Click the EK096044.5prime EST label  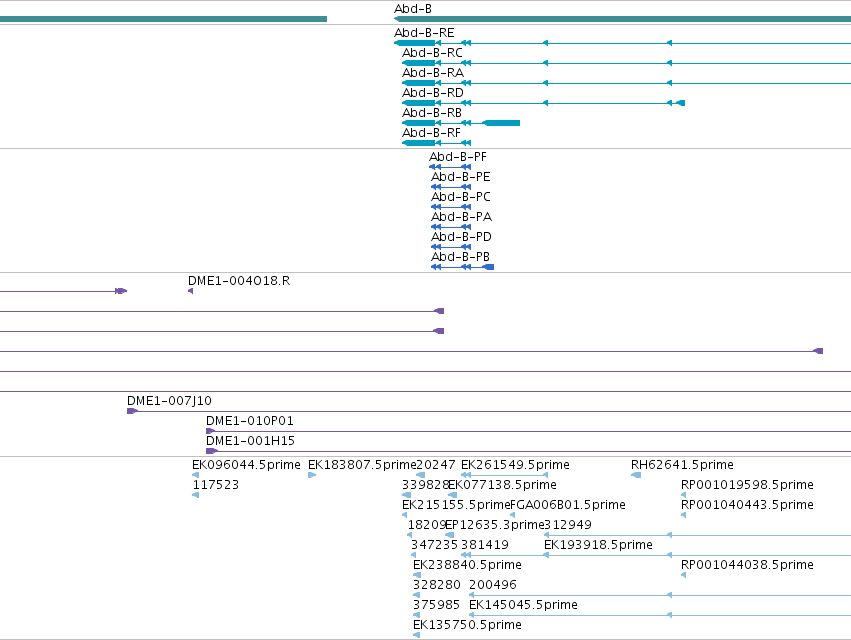[x=246, y=465]
